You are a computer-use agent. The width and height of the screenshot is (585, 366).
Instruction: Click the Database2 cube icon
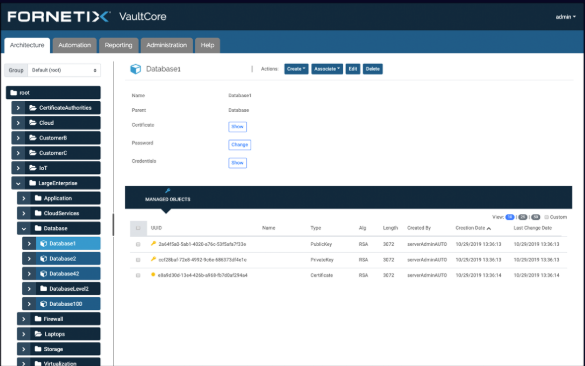click(43, 259)
